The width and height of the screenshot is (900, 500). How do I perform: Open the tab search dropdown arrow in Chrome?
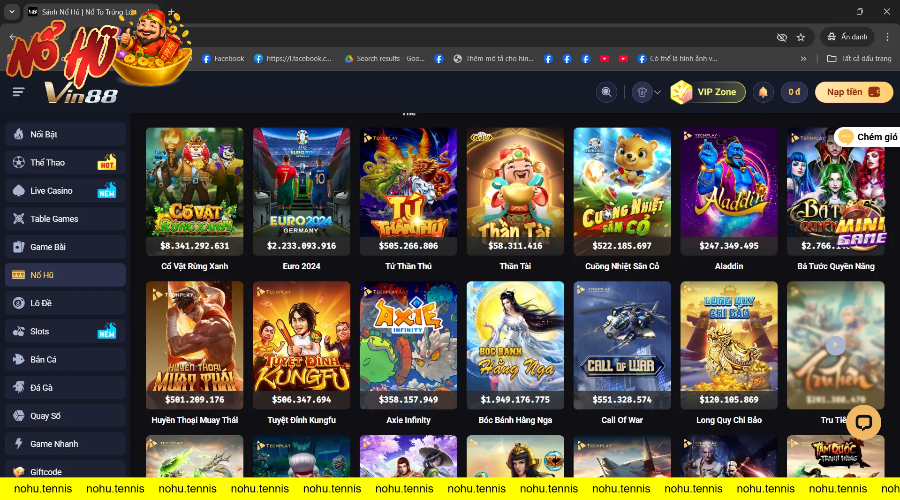click(10, 12)
